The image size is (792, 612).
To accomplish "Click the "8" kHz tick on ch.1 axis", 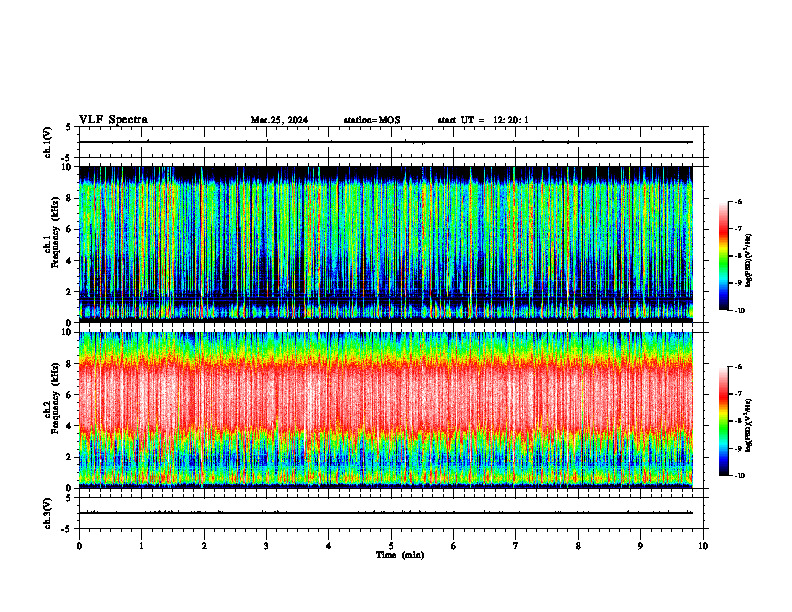I will pyautogui.click(x=70, y=198).
